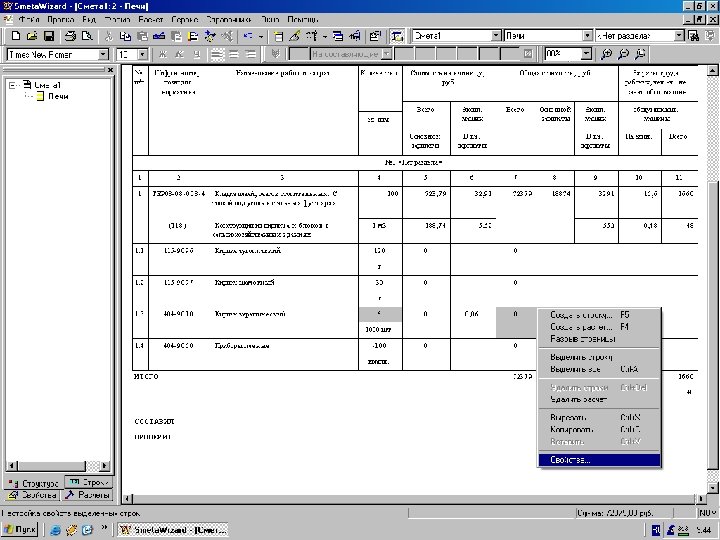Zoom out with the minus magnifier
720x540 pixels.
(x=623, y=54)
